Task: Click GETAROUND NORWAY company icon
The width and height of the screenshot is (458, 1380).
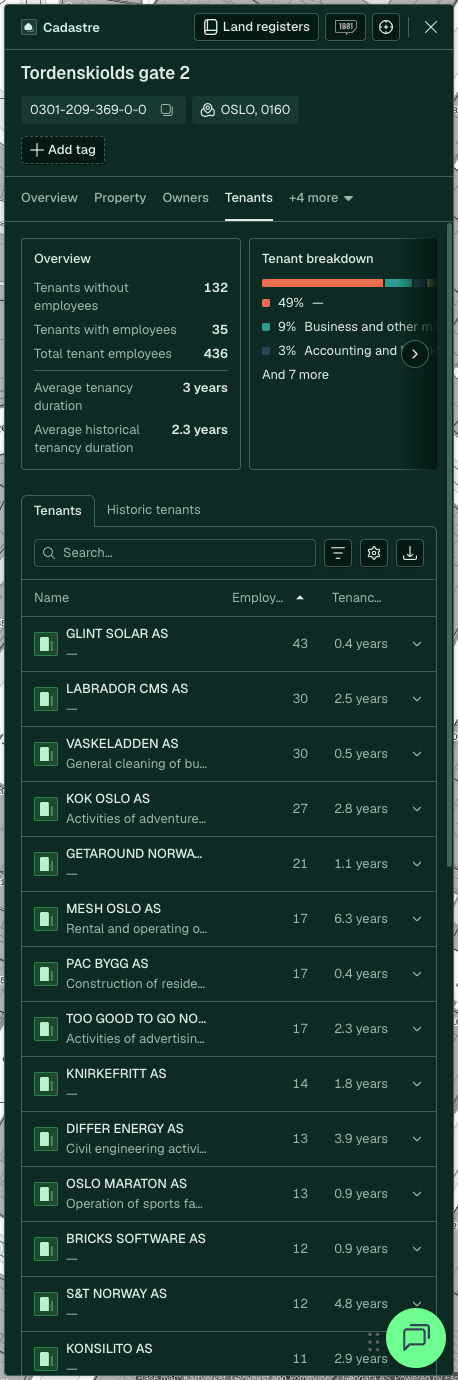Action: tap(46, 864)
